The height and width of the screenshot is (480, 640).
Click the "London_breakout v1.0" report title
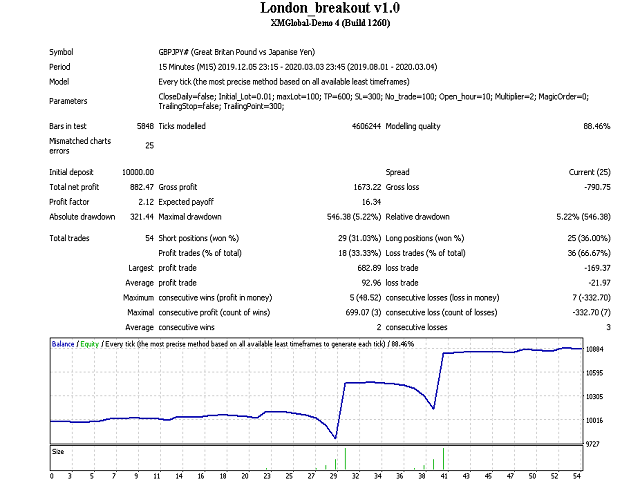tap(330, 8)
